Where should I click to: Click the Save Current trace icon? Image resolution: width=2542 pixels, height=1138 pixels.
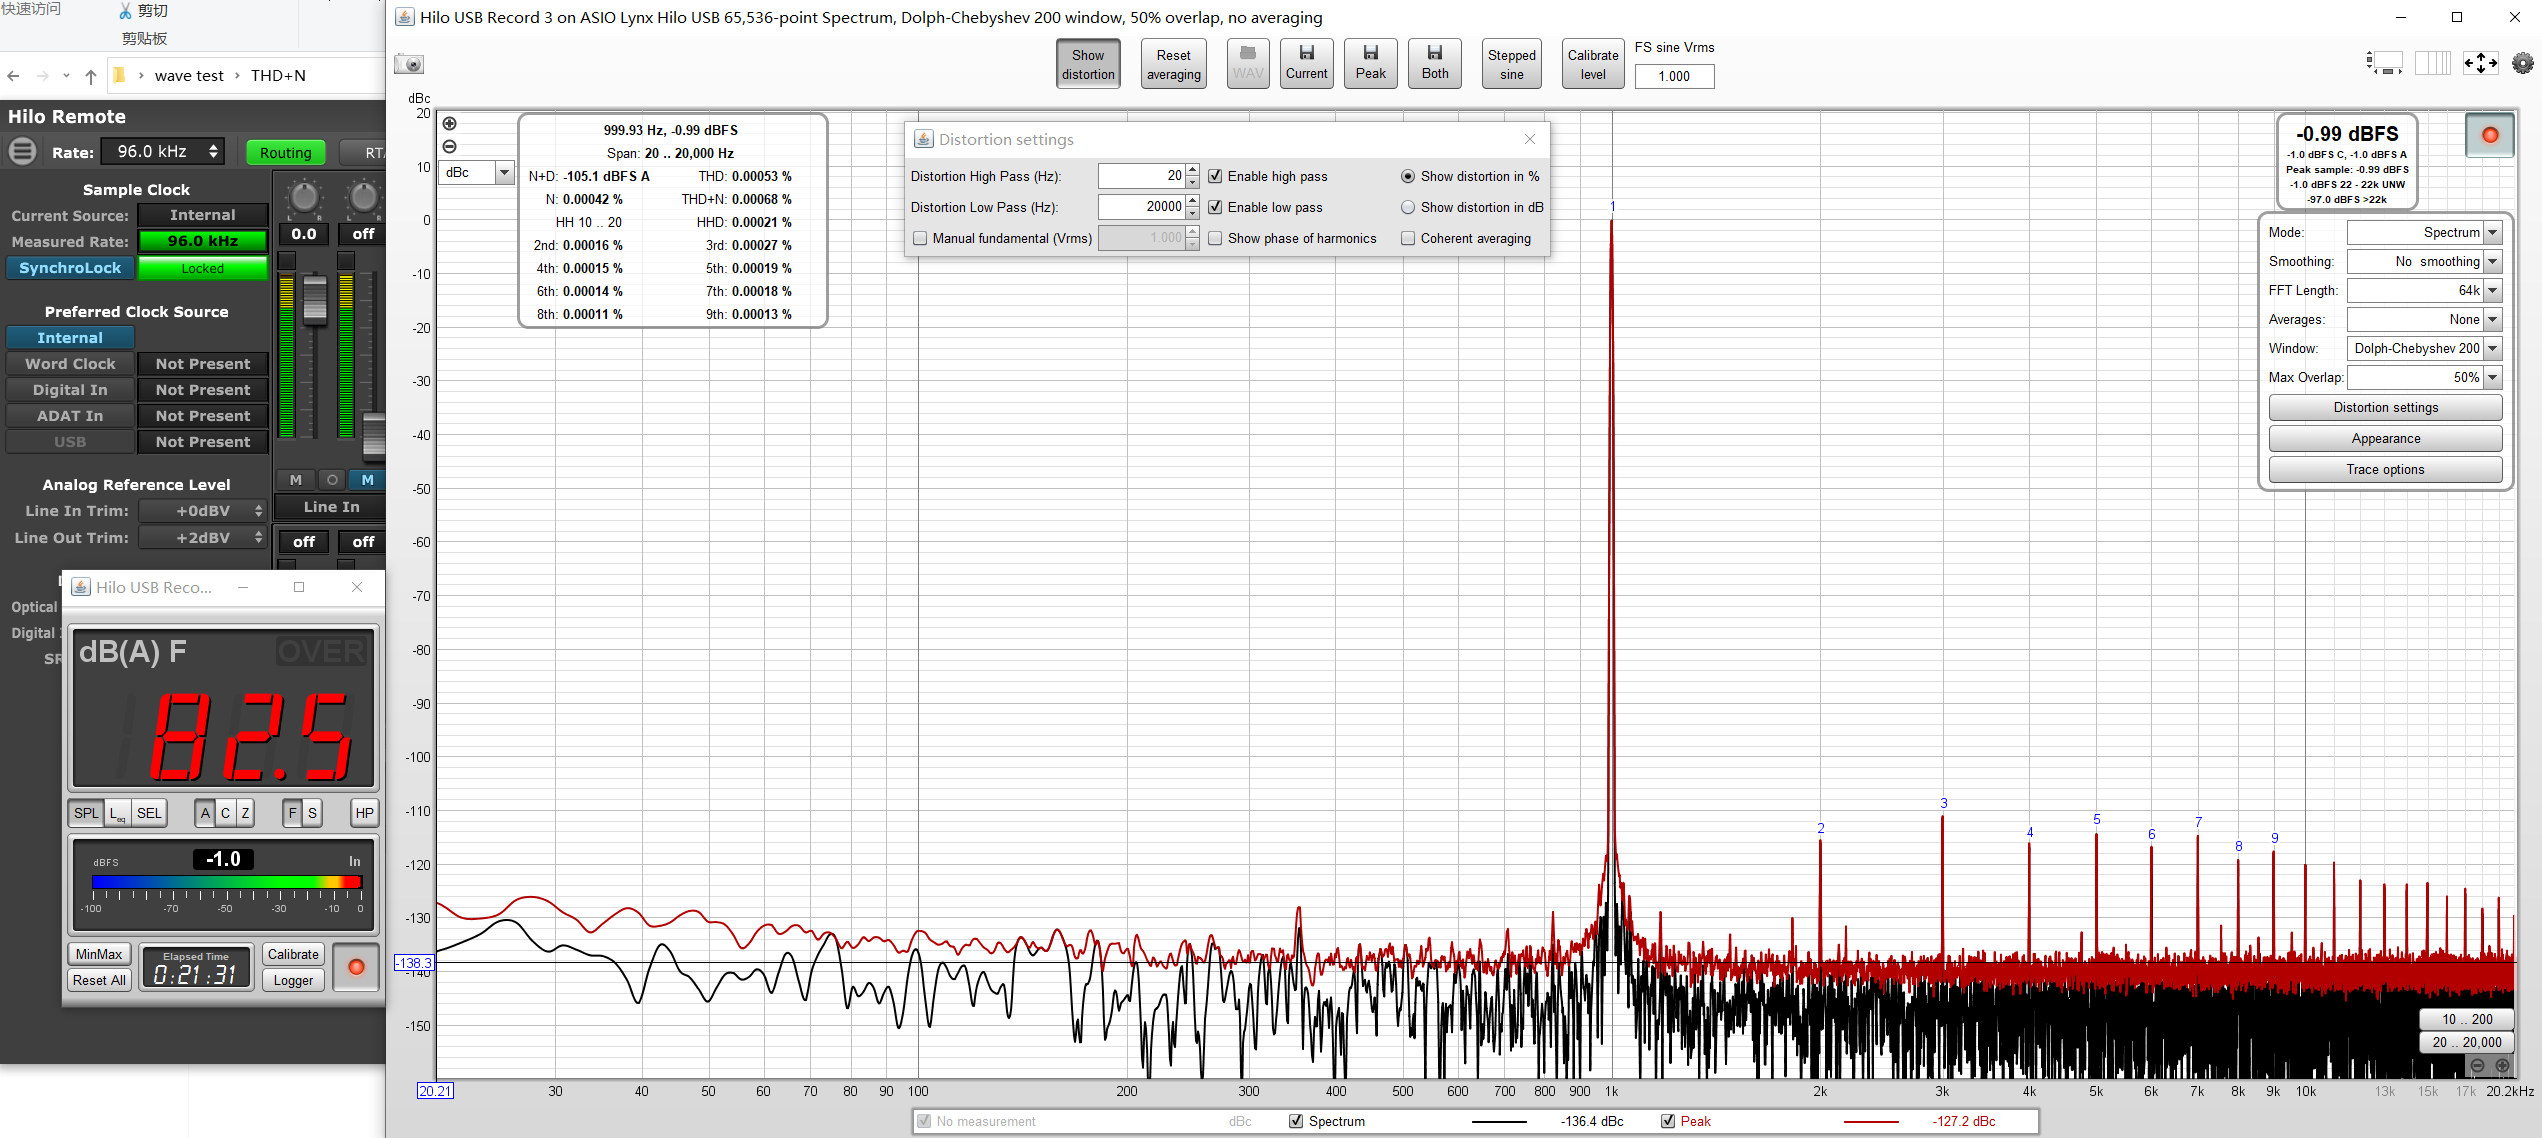pyautogui.click(x=1306, y=63)
